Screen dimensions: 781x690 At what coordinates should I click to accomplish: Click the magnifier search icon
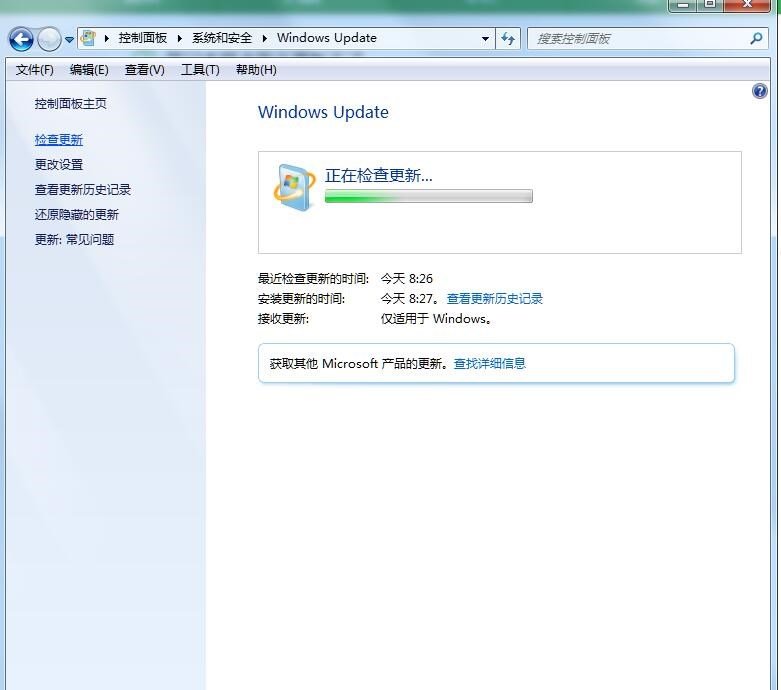tap(756, 38)
